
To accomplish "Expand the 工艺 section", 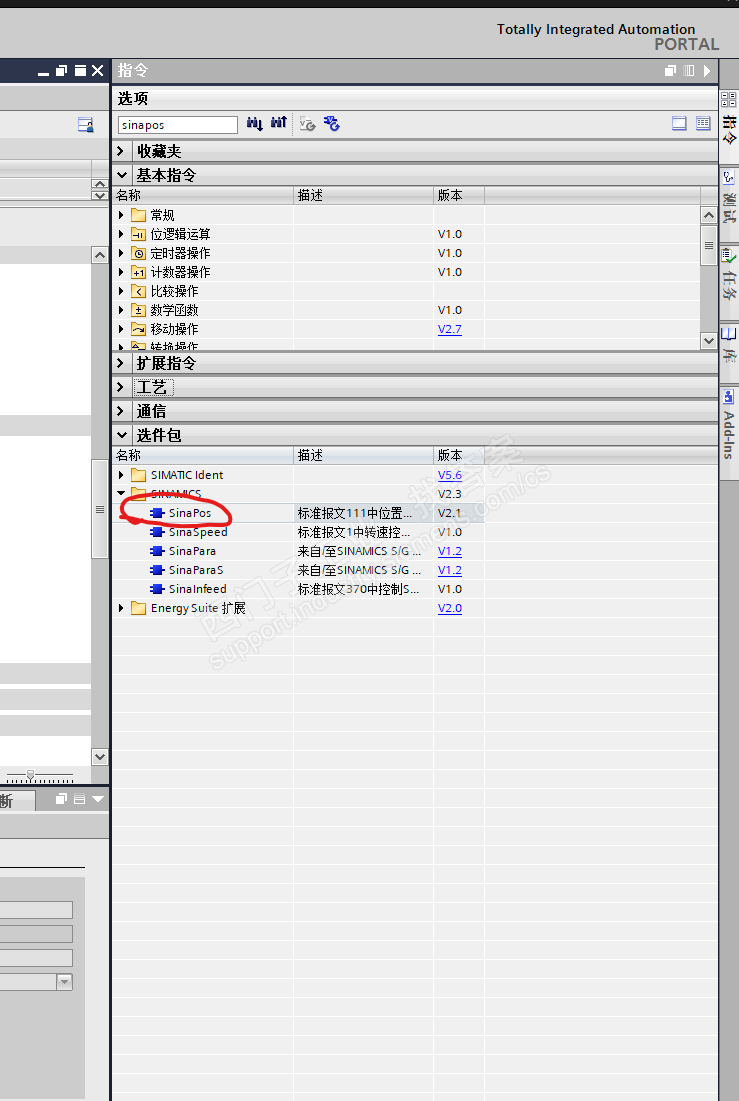I will [x=120, y=387].
